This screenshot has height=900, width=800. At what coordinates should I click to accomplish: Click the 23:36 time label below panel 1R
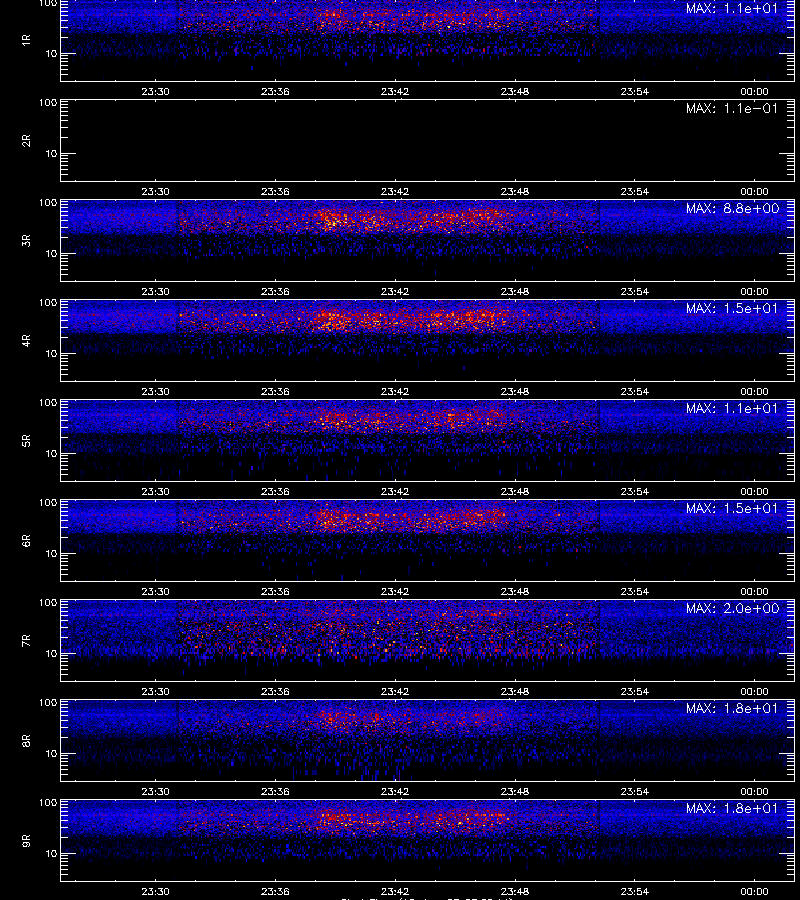pos(275,91)
